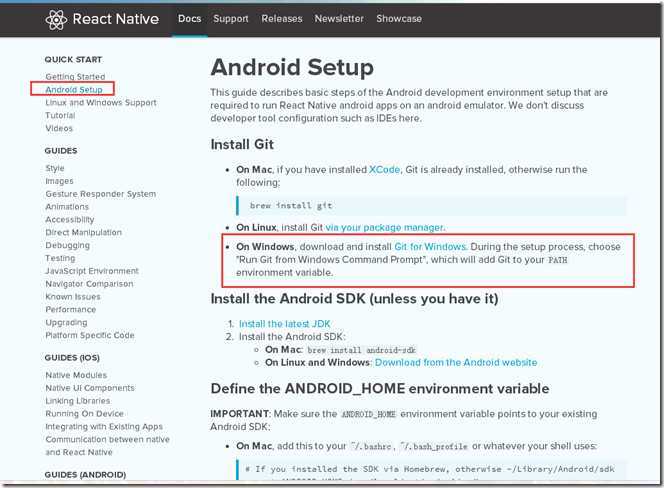The width and height of the screenshot is (664, 488).
Task: Open Direct Manipulation guide
Action: [83, 232]
